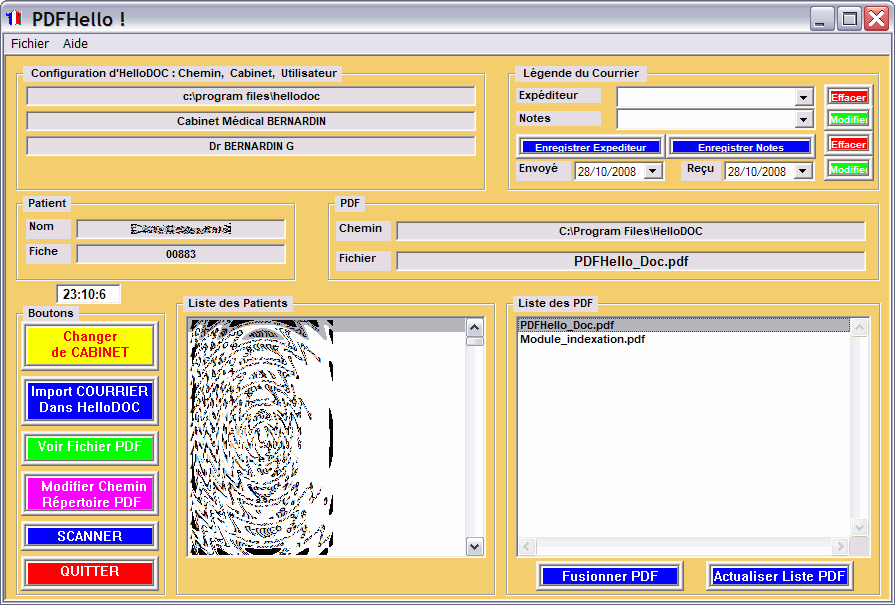The width and height of the screenshot is (895, 605).
Task: Exit the app with QUITTER button
Action: pyautogui.click(x=90, y=572)
